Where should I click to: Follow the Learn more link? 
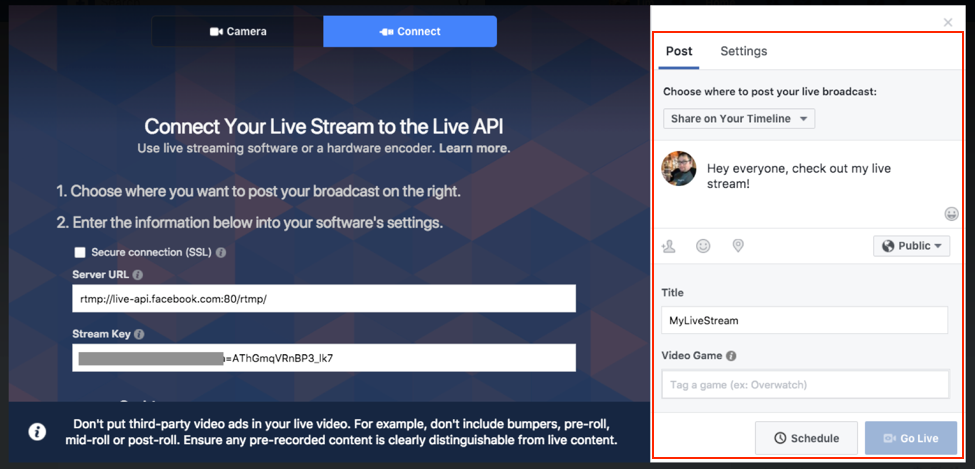pyautogui.click(x=474, y=148)
